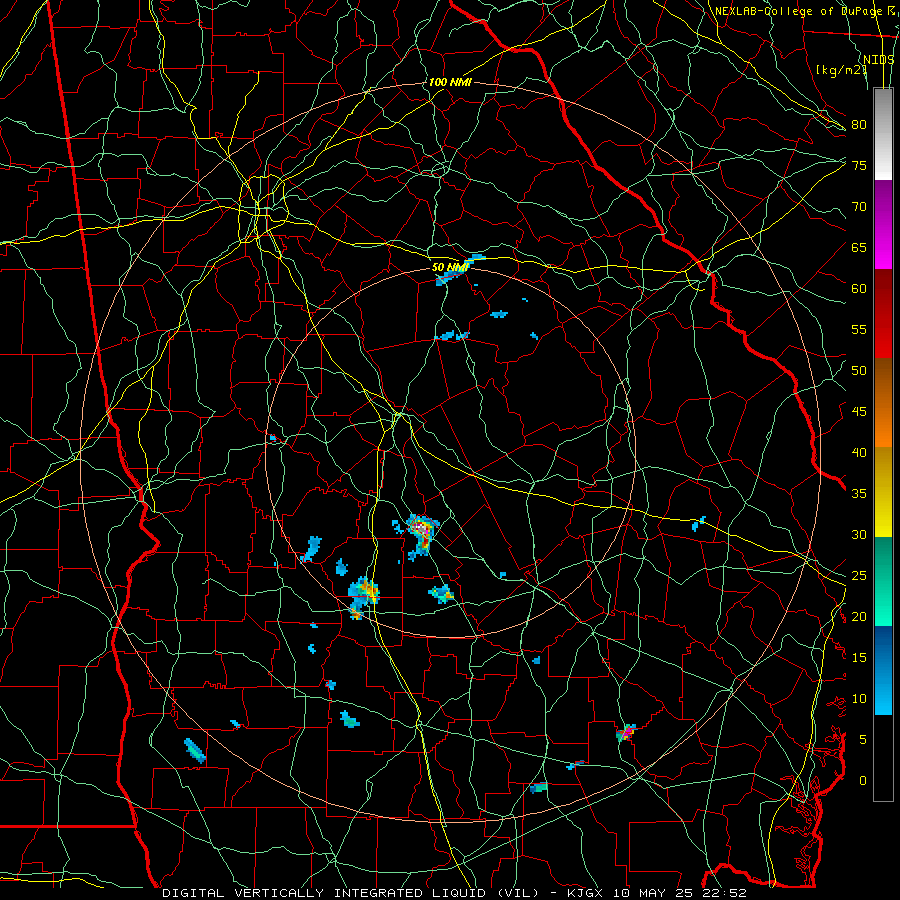This screenshot has width=900, height=900.
Task: Click the 5 value on the color scale
Action: click(x=863, y=739)
